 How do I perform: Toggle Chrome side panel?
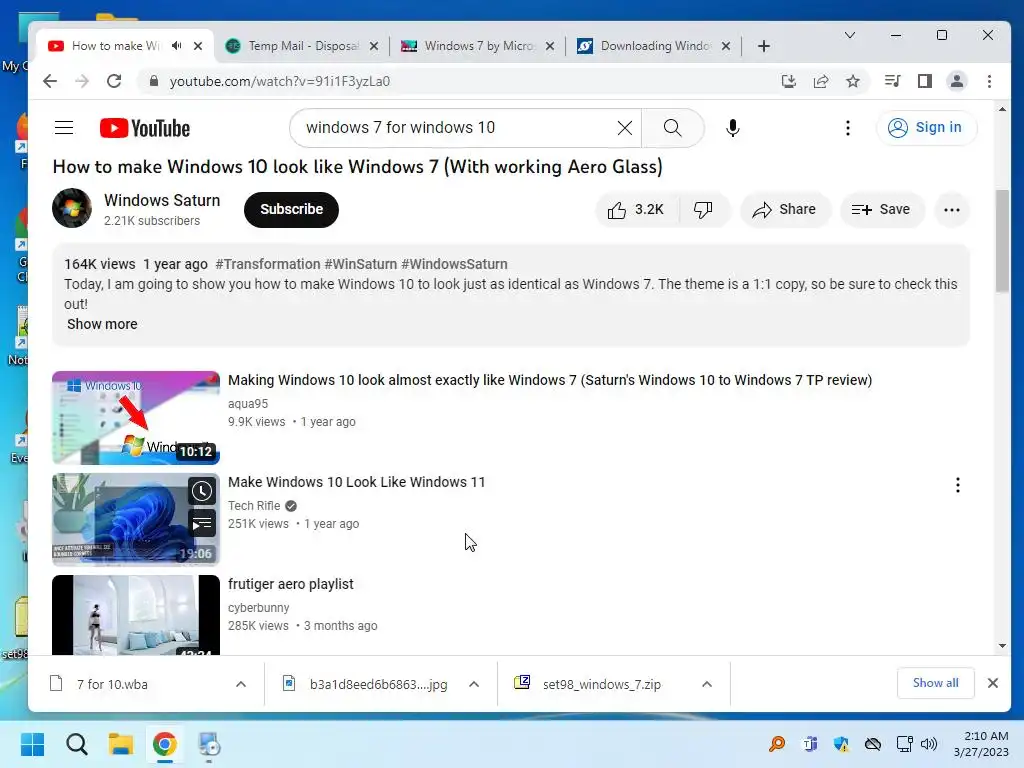tap(925, 81)
